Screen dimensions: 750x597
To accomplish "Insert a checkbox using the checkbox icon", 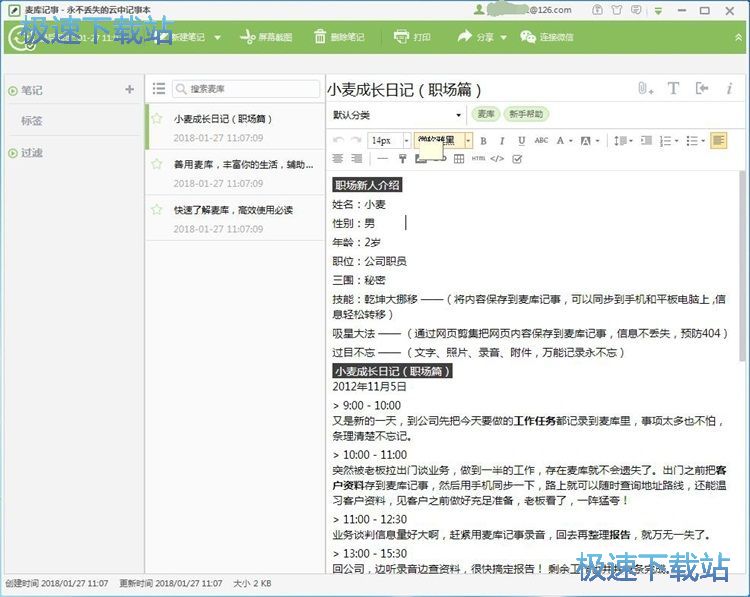I will point(517,158).
